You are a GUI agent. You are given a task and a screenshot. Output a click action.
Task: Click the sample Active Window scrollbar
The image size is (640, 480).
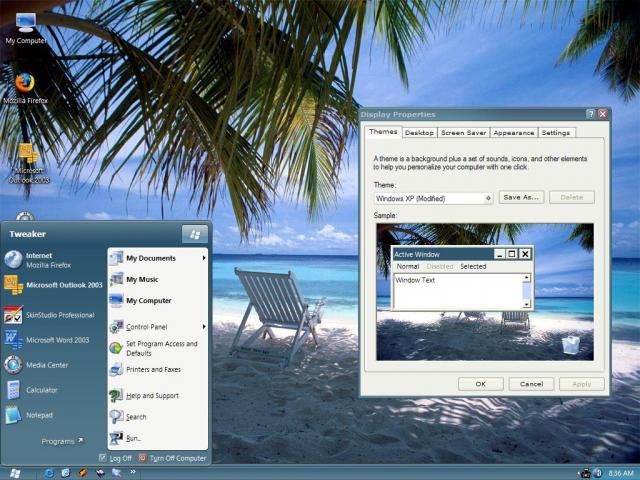point(527,291)
